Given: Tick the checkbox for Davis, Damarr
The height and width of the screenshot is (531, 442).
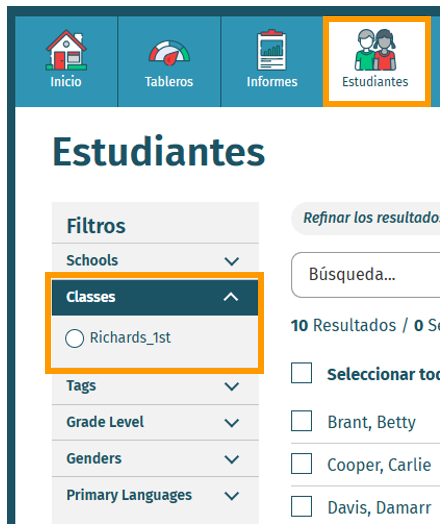Looking at the screenshot, I should (301, 507).
